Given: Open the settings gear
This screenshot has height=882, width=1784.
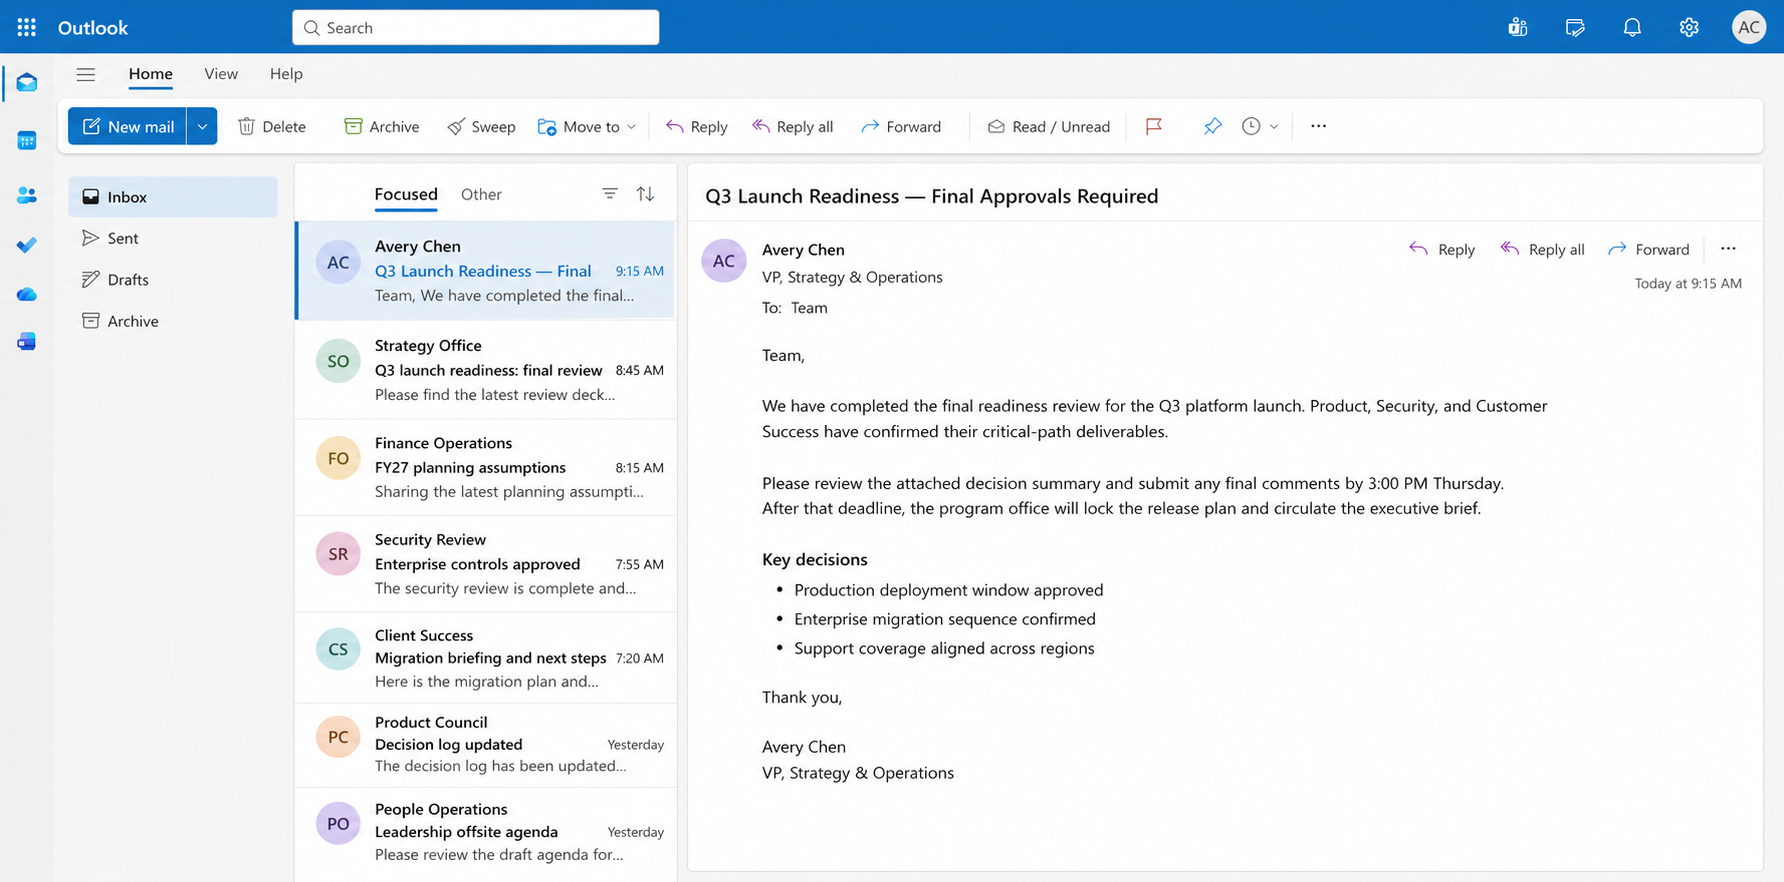Looking at the screenshot, I should click(1689, 28).
